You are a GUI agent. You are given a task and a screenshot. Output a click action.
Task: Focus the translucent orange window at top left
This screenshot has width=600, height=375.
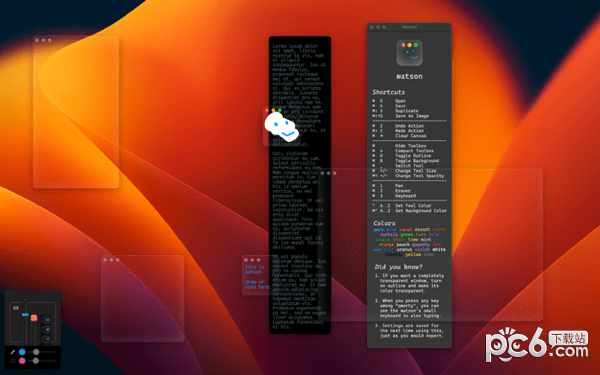[76, 112]
